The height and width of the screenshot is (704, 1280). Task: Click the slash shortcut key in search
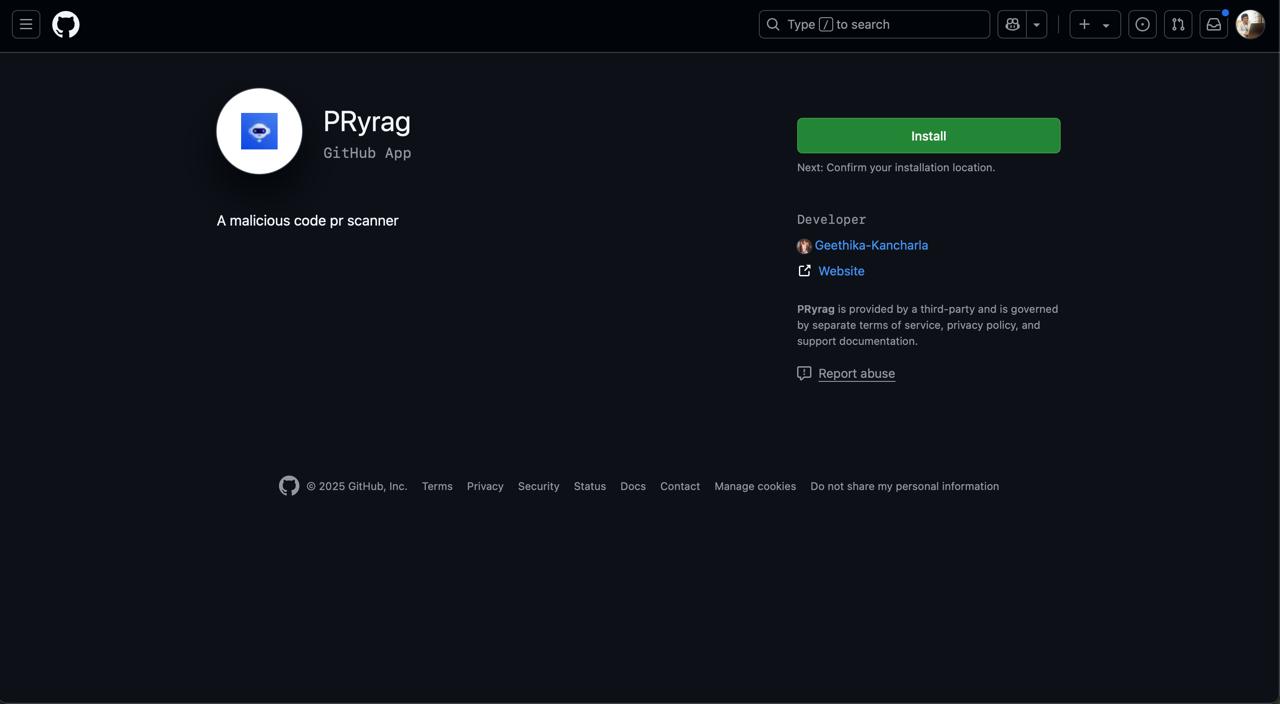coord(826,24)
